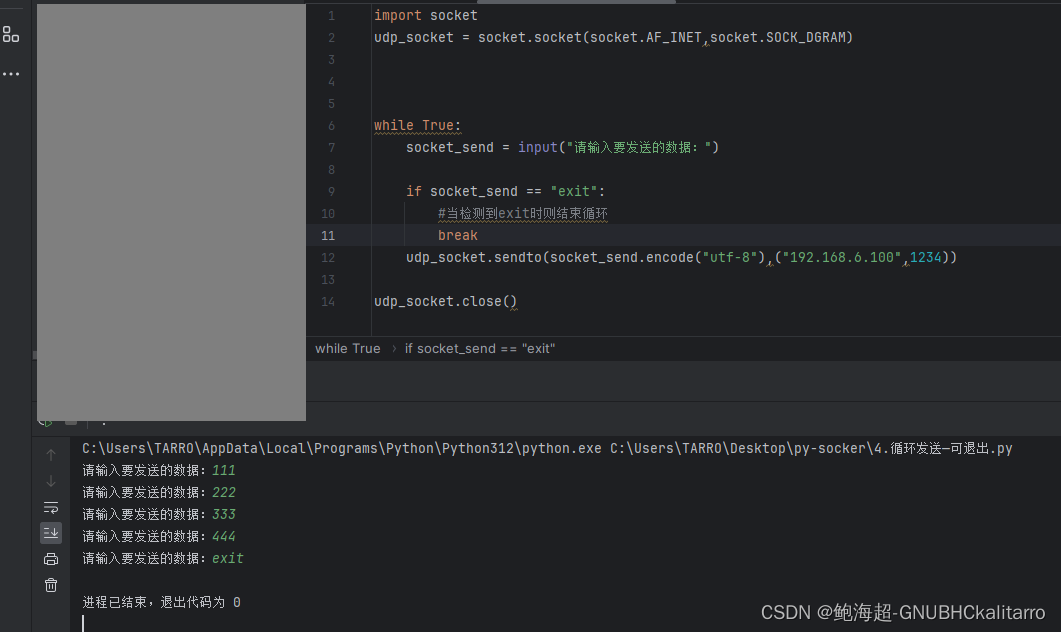The image size is (1061, 632).
Task: Select the 'while True' breadcrumb
Action: (x=348, y=348)
